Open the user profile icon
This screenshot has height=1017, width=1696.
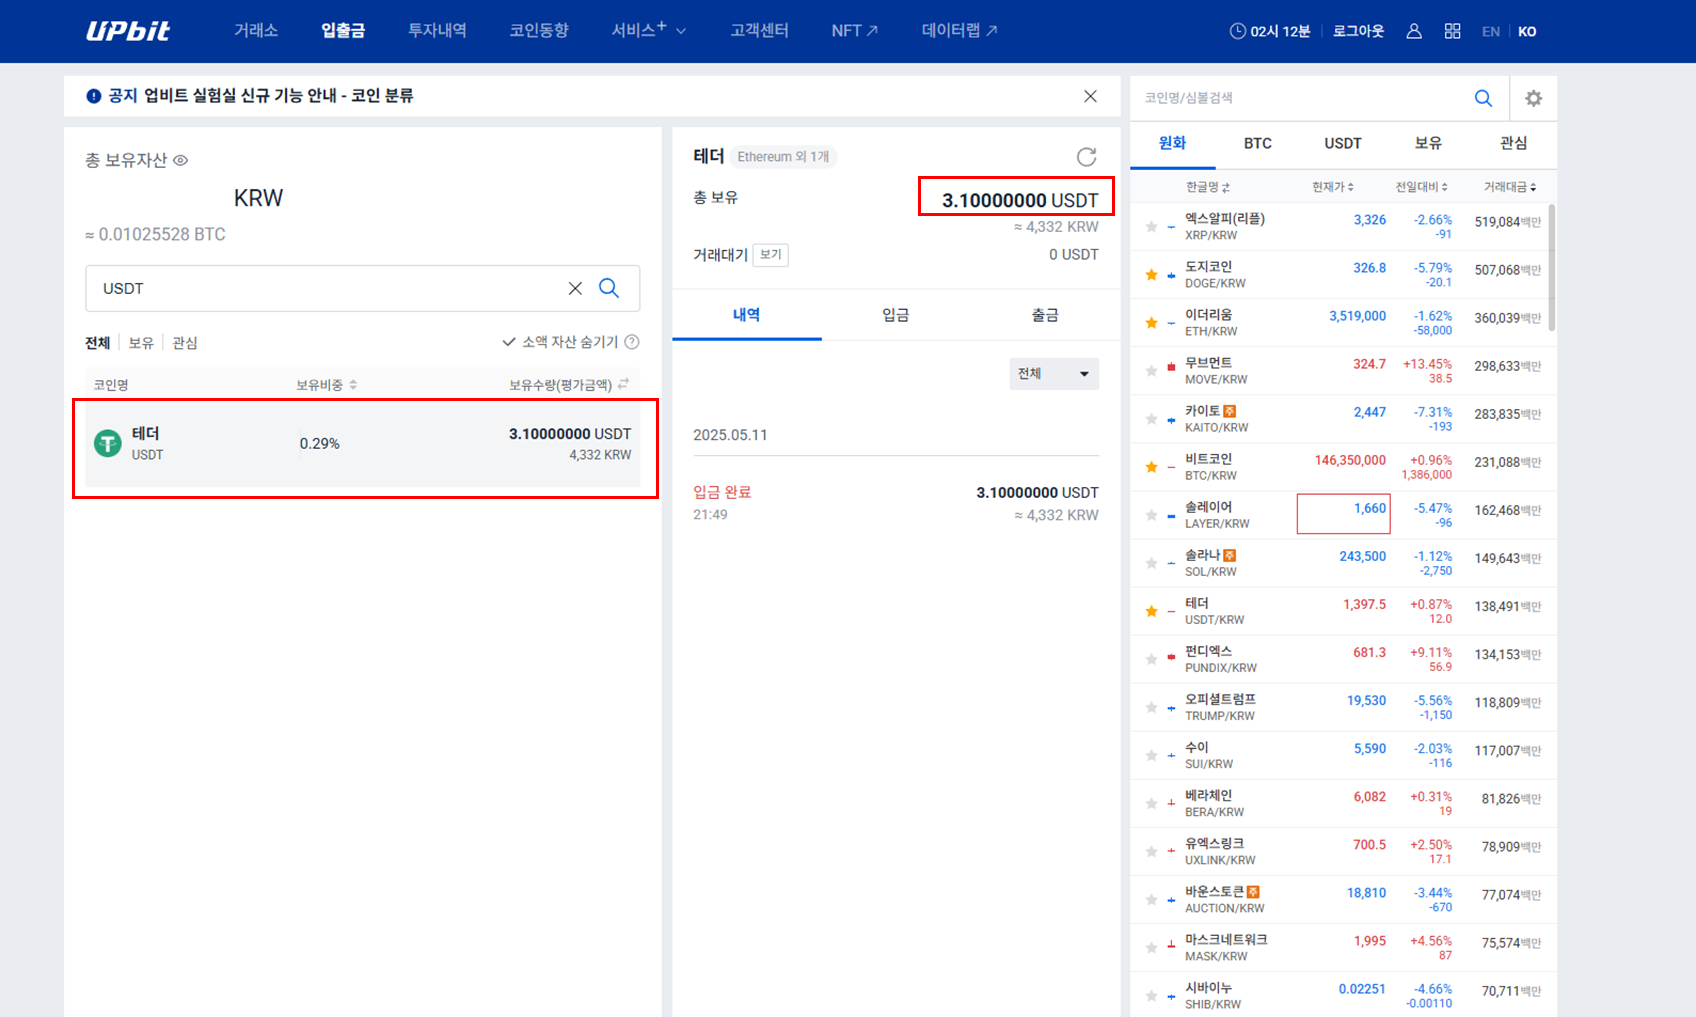coord(1414,31)
